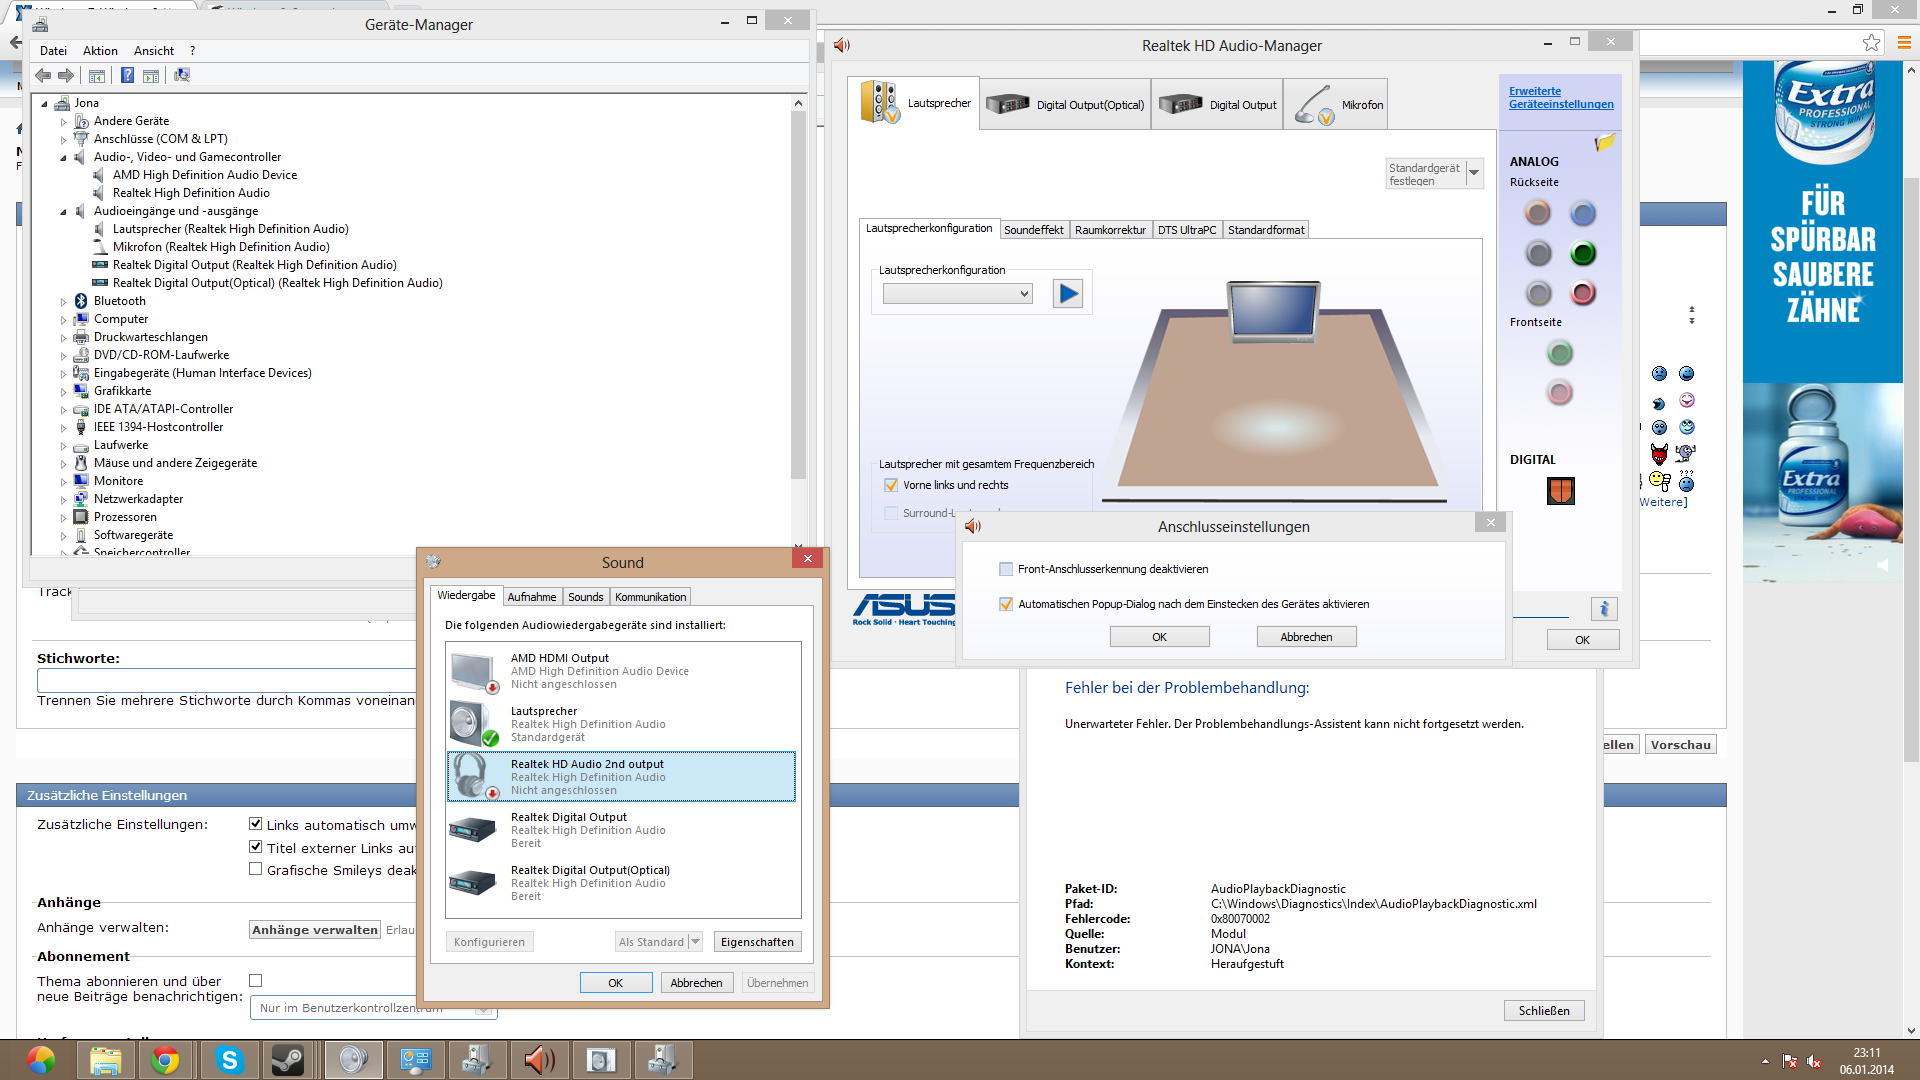Open the Soundeffekt tab in Realtek
Screen dimensions: 1920x1080
[x=1034, y=230]
